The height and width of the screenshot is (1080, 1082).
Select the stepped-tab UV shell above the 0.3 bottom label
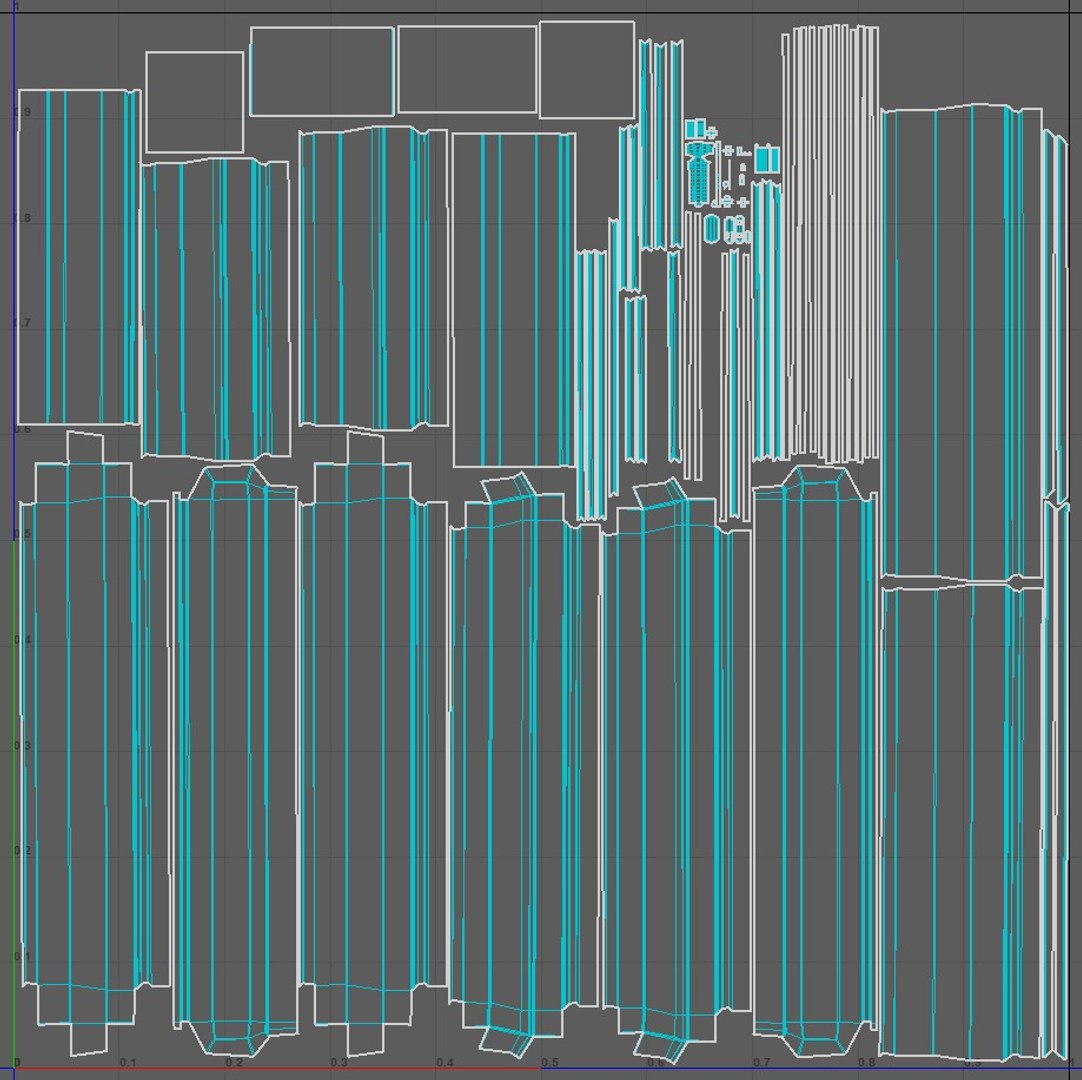point(373,743)
